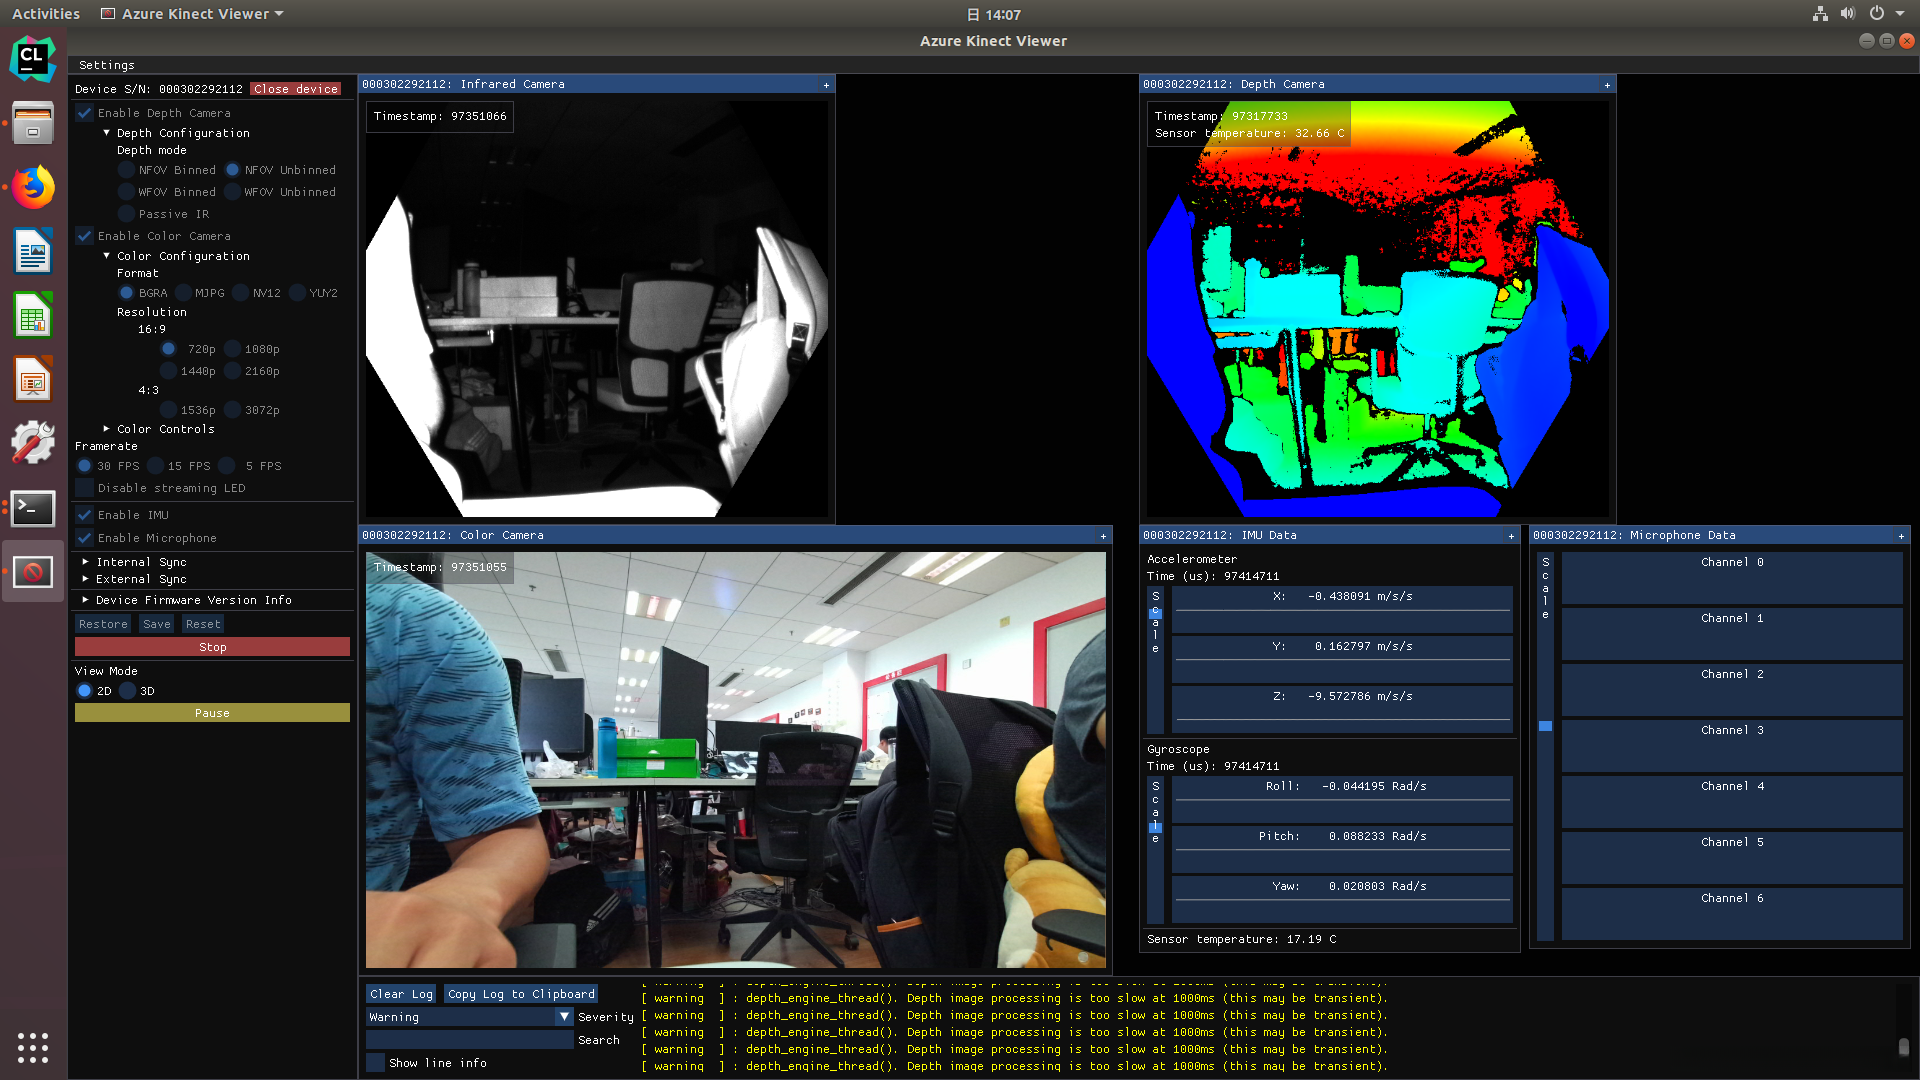Show Applications grid icon
The width and height of the screenshot is (1920, 1080).
coord(32,1047)
